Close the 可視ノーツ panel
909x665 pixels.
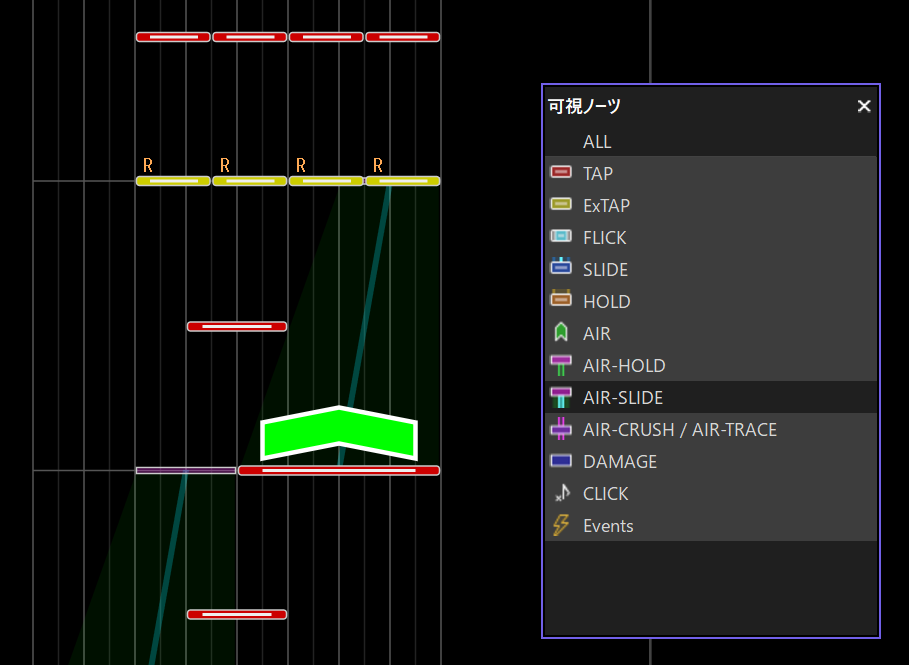(864, 106)
